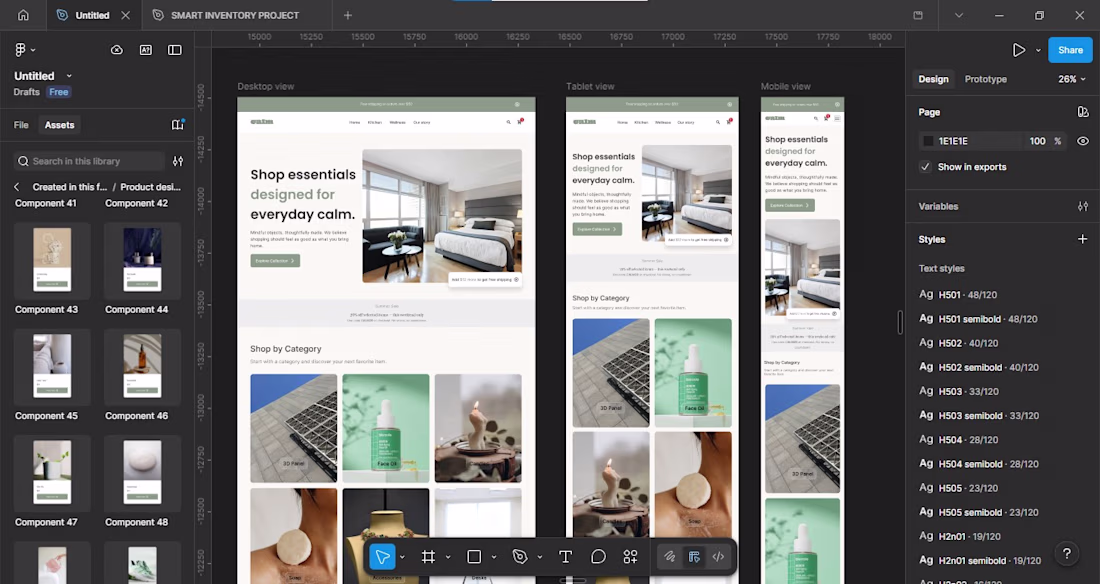
Task: Switch to Dev Mode code icon
Action: click(718, 557)
